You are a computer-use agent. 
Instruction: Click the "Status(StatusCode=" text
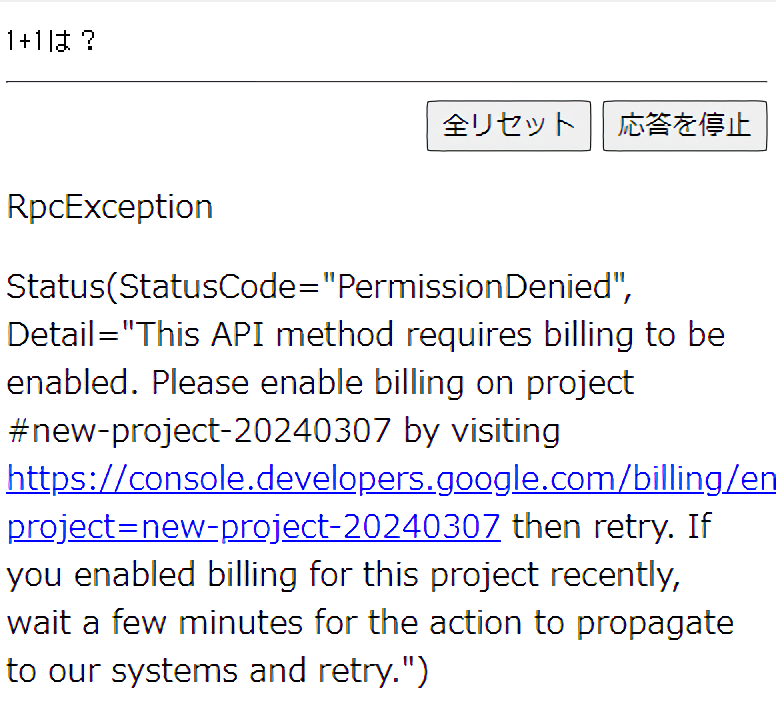point(162,287)
